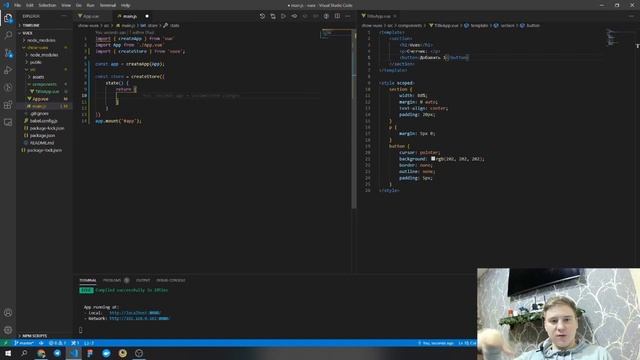This screenshot has height=360, width=640.
Task: Open the vue file inside components folder
Action: (x=44, y=91)
